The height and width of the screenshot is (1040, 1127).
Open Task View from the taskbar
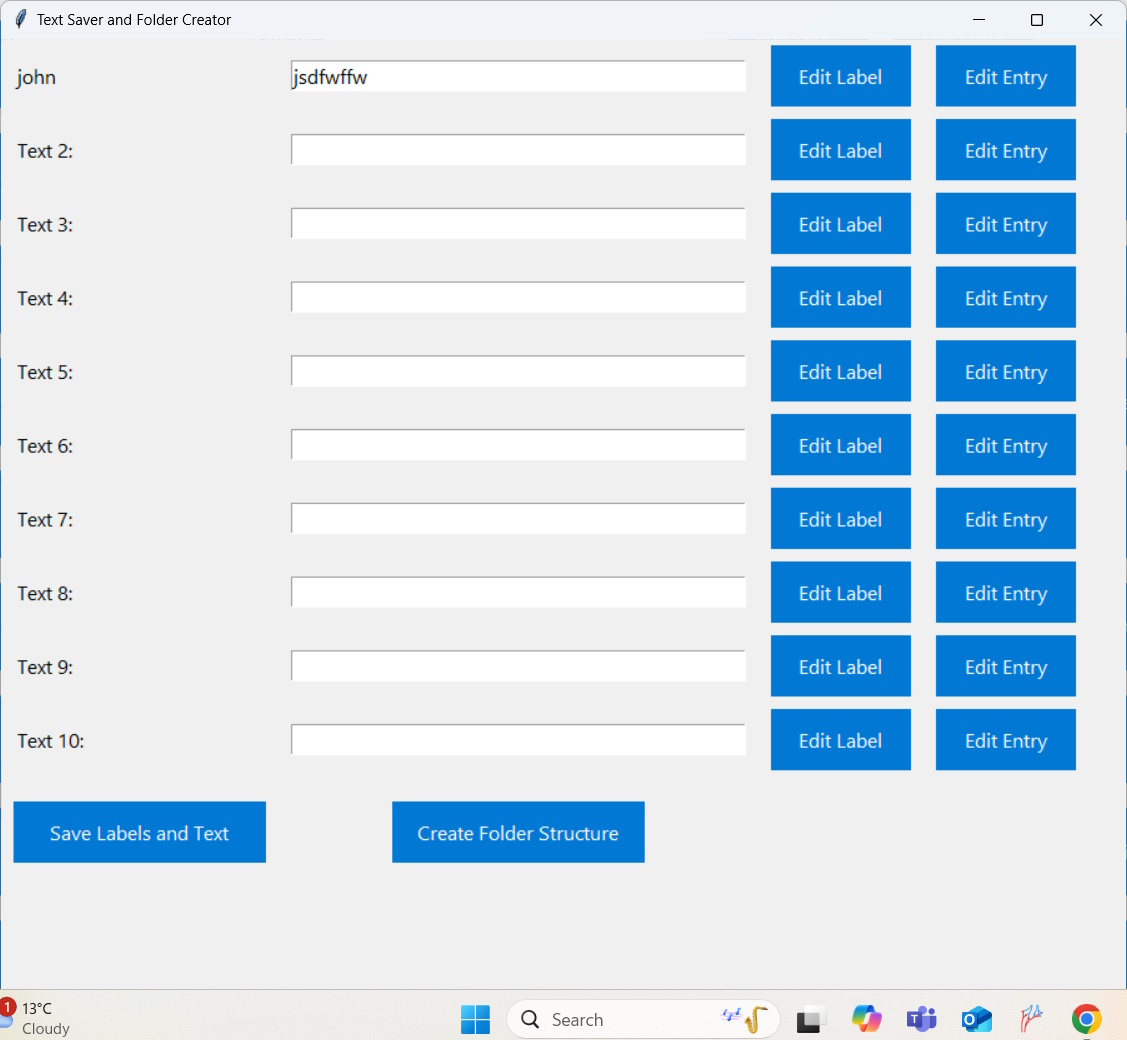811,1019
